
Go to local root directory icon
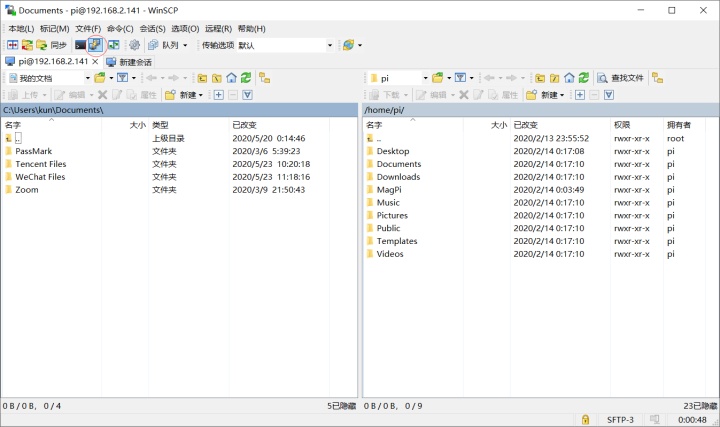click(217, 78)
